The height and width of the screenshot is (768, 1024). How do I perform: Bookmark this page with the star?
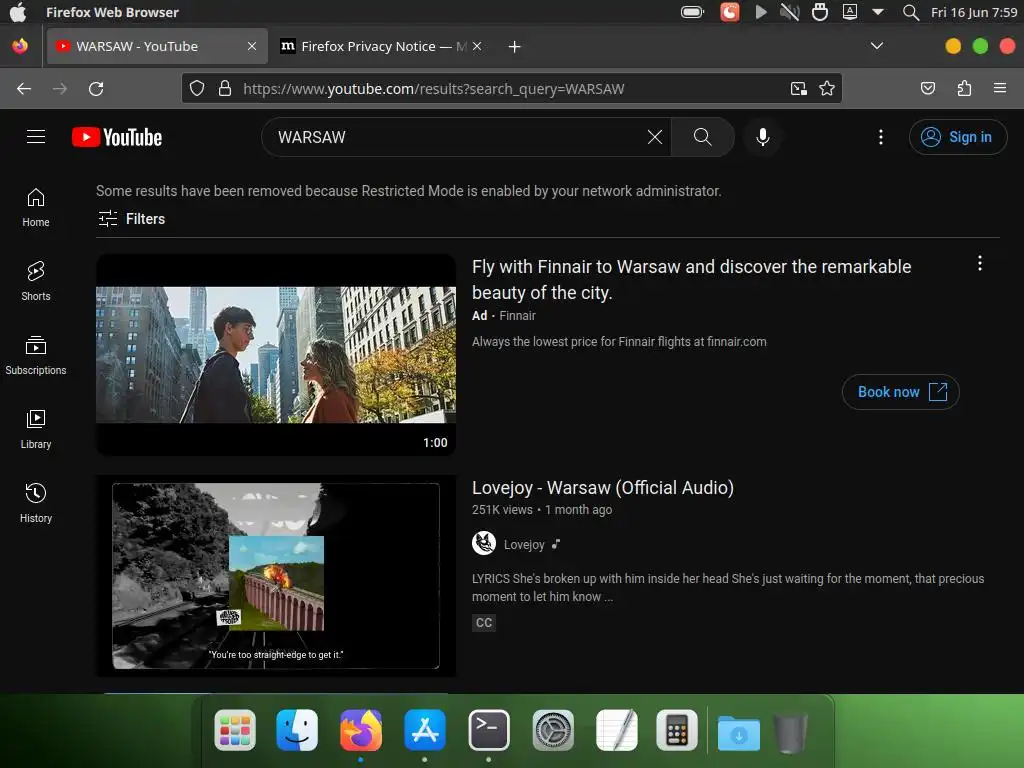tap(826, 88)
